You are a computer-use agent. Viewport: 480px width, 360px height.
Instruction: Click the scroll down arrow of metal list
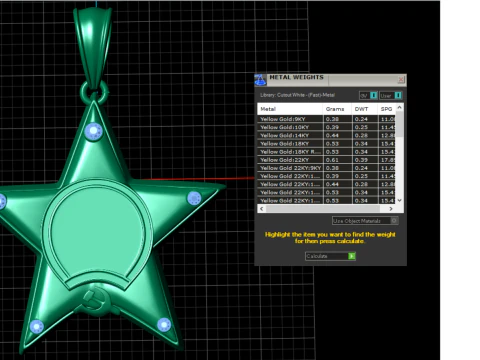coord(400,200)
